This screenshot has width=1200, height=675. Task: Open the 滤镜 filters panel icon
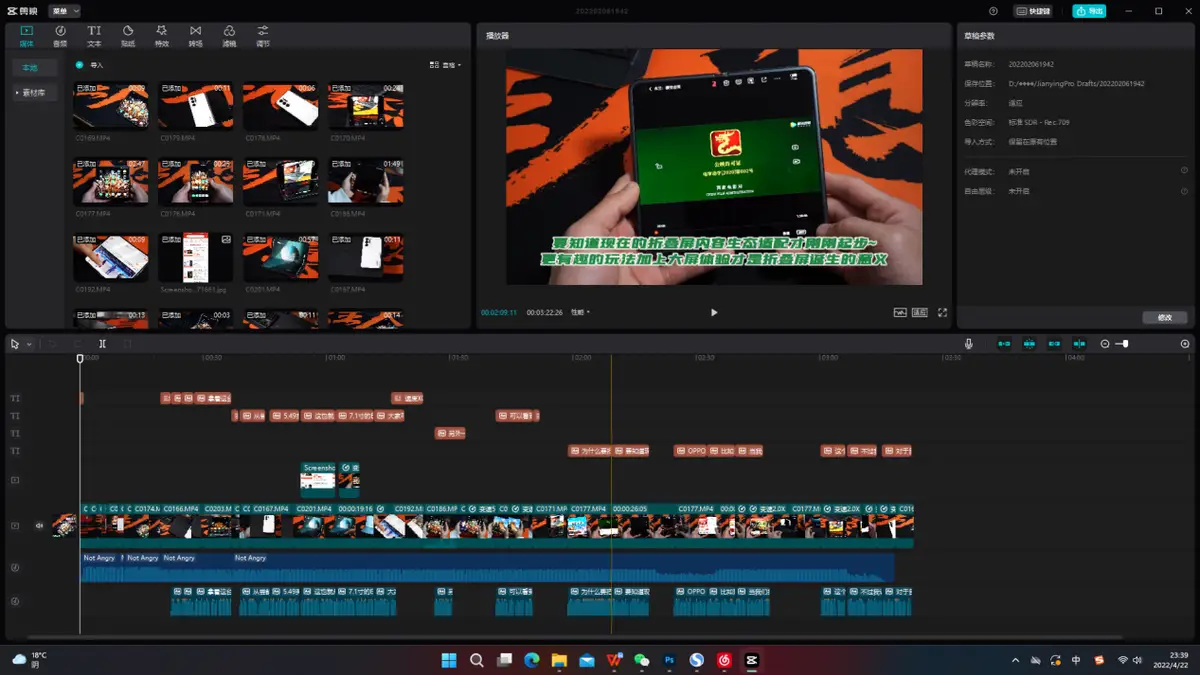[229, 35]
